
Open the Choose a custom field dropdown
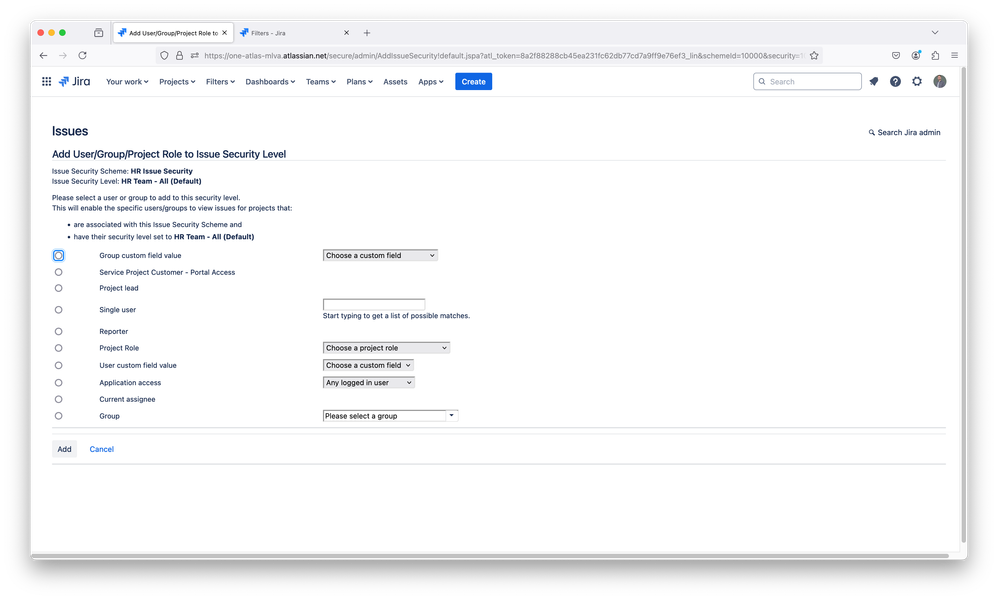coord(380,254)
